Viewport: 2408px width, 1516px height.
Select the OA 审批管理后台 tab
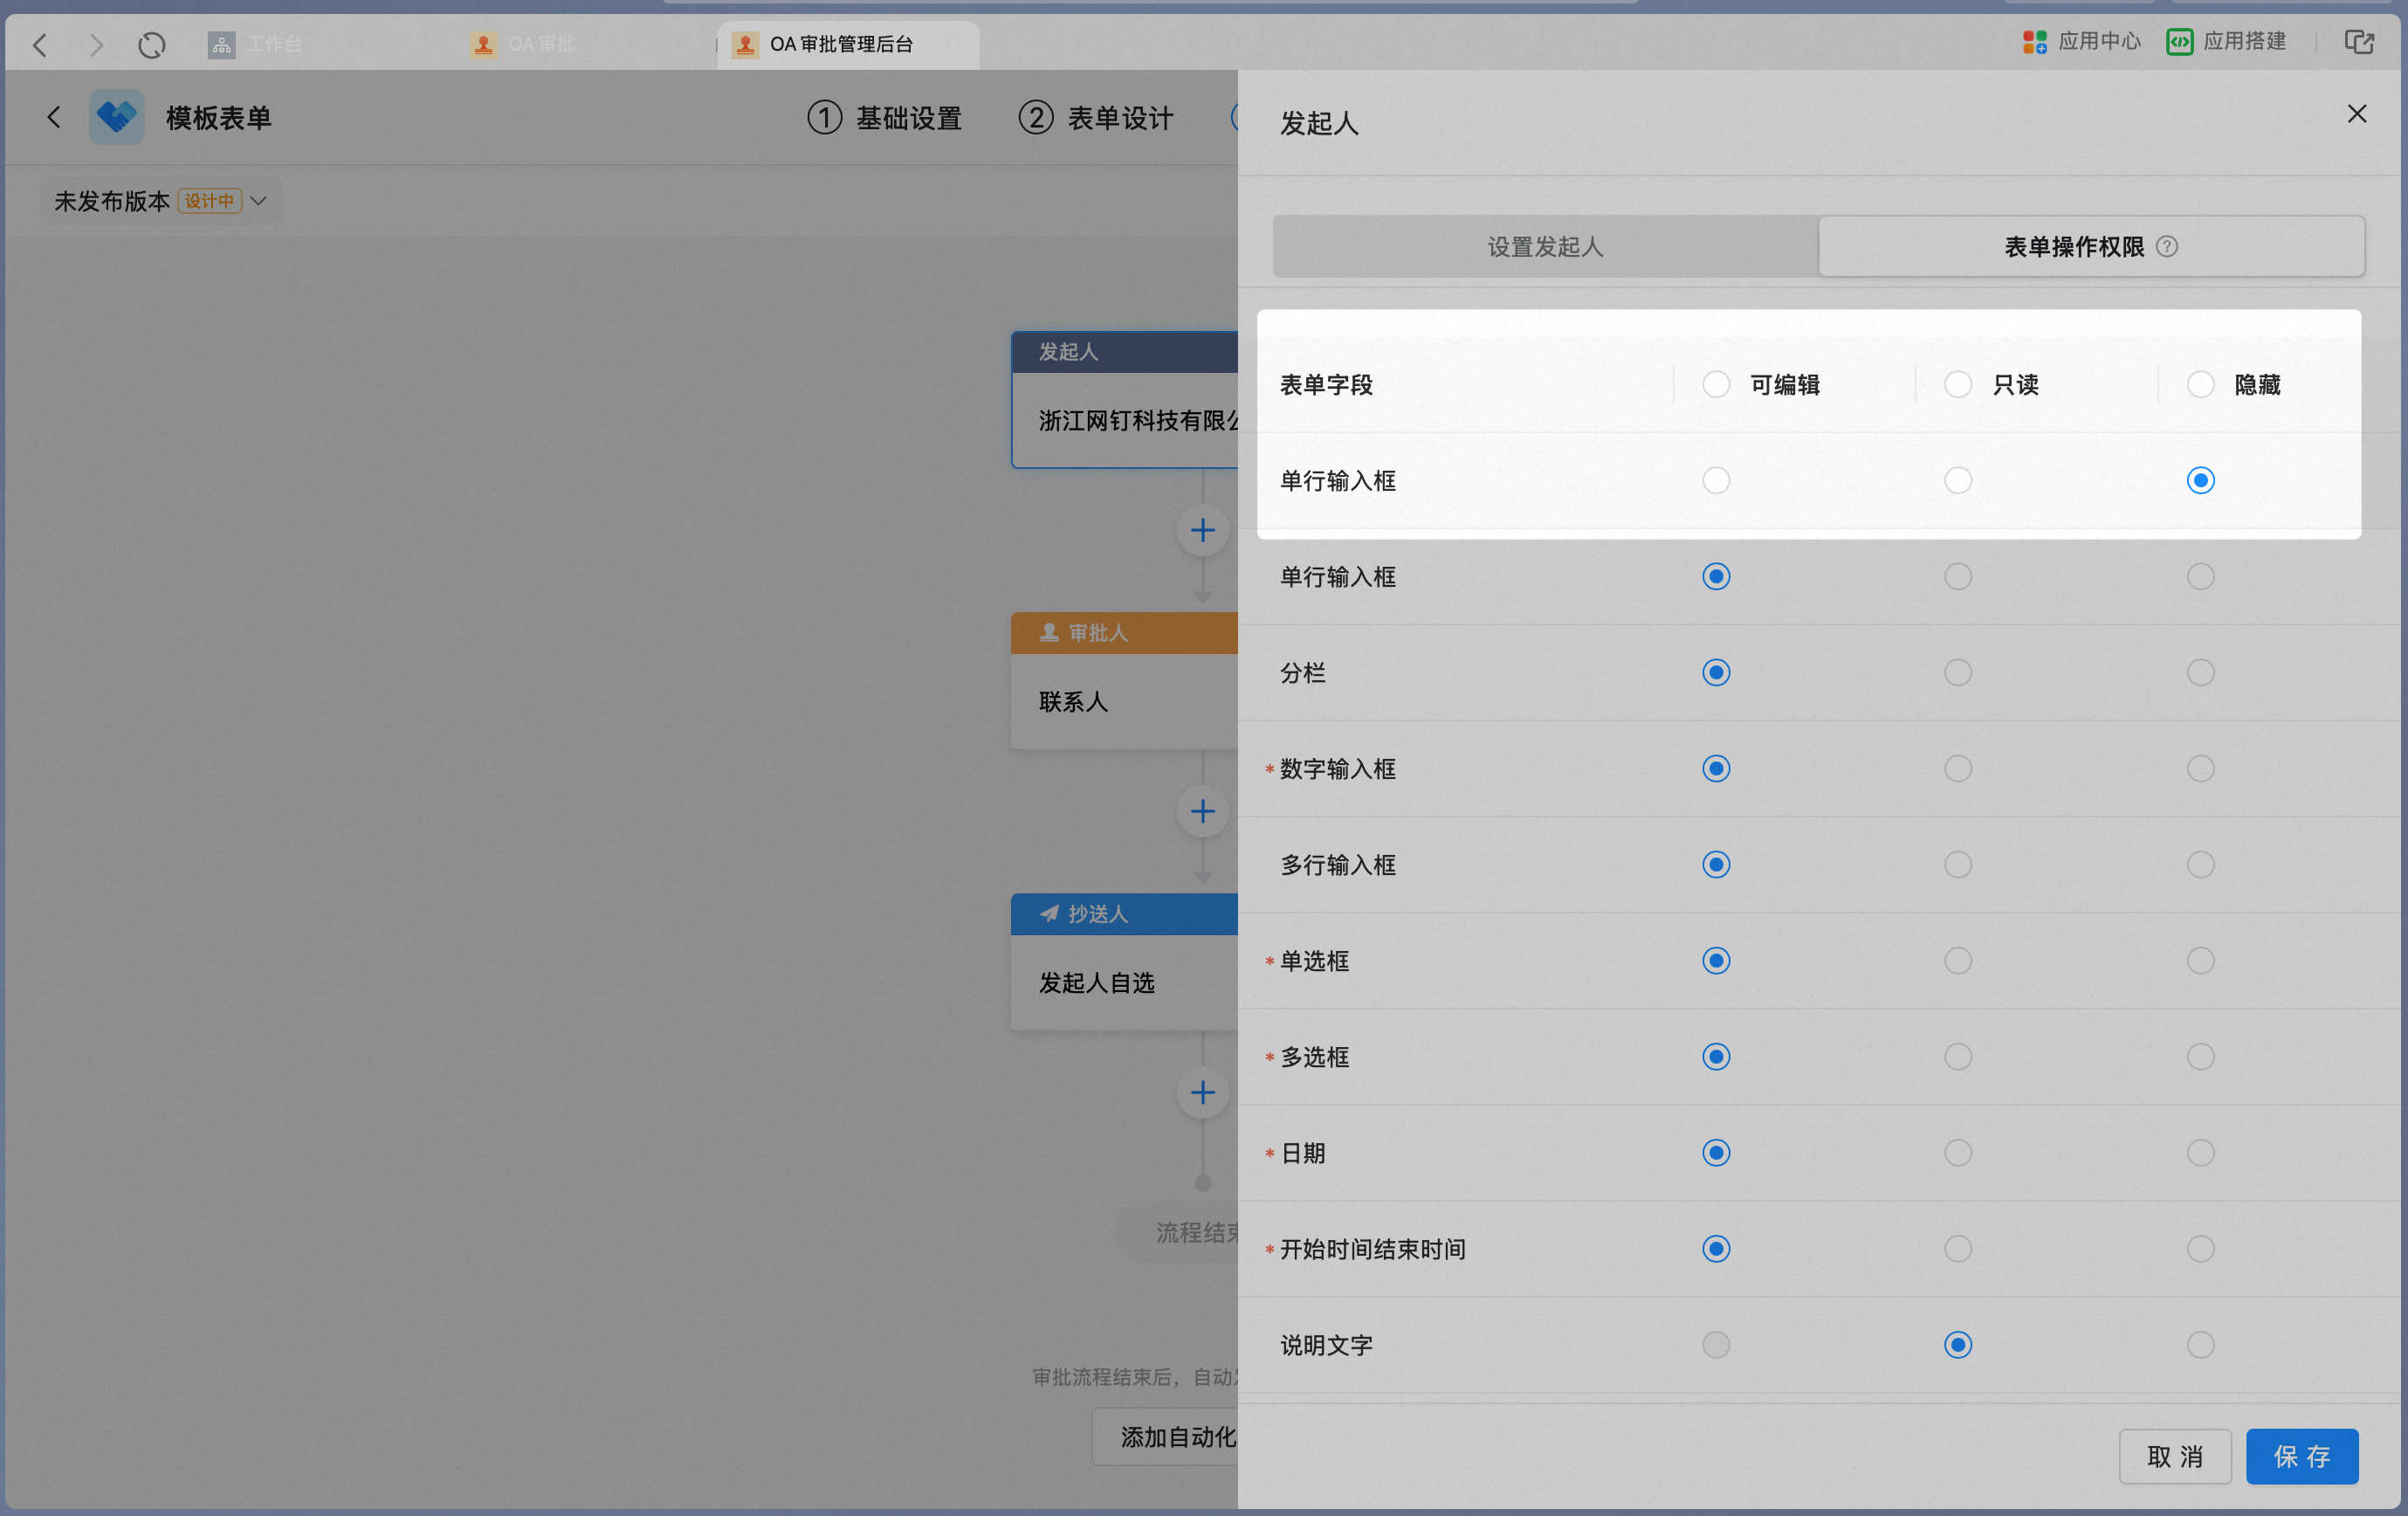847,45
